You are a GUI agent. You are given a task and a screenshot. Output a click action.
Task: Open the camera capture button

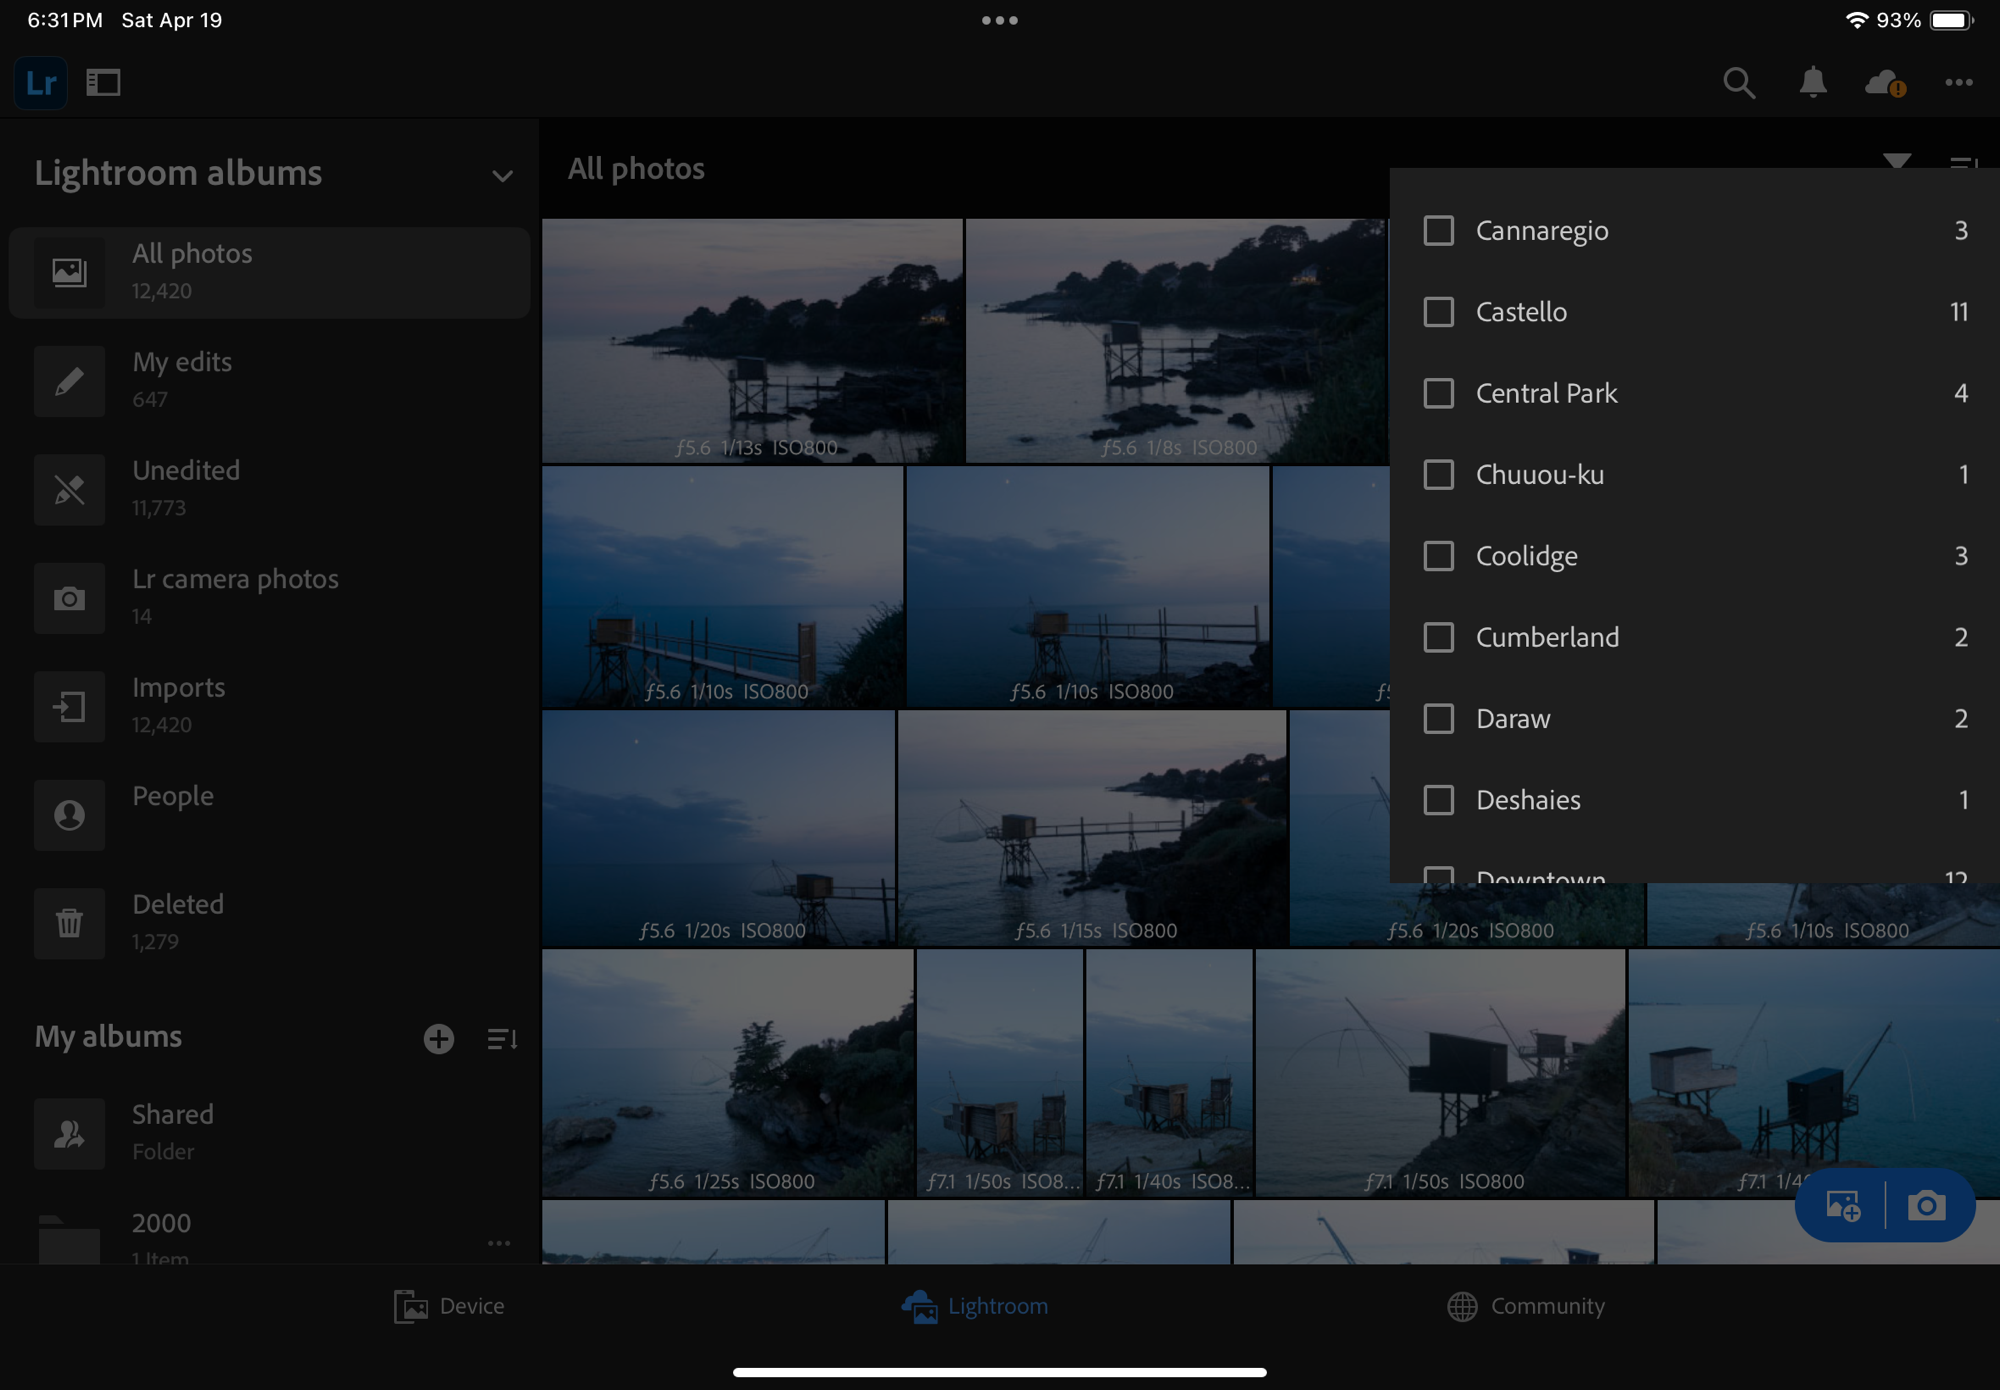(1927, 1205)
